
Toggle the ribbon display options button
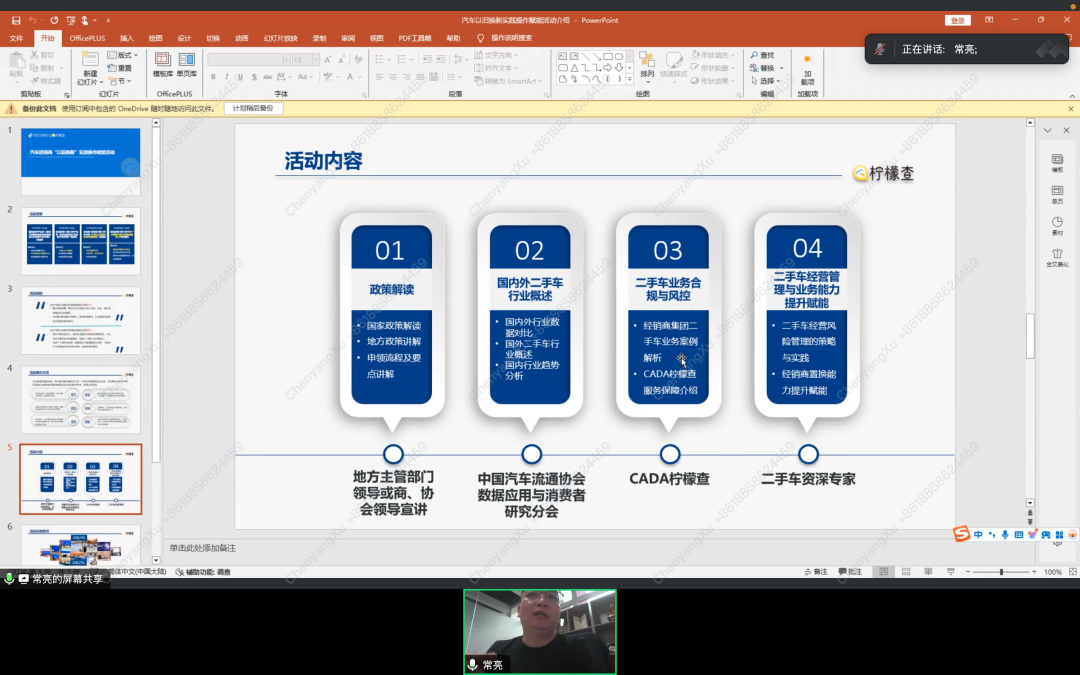(x=989, y=20)
